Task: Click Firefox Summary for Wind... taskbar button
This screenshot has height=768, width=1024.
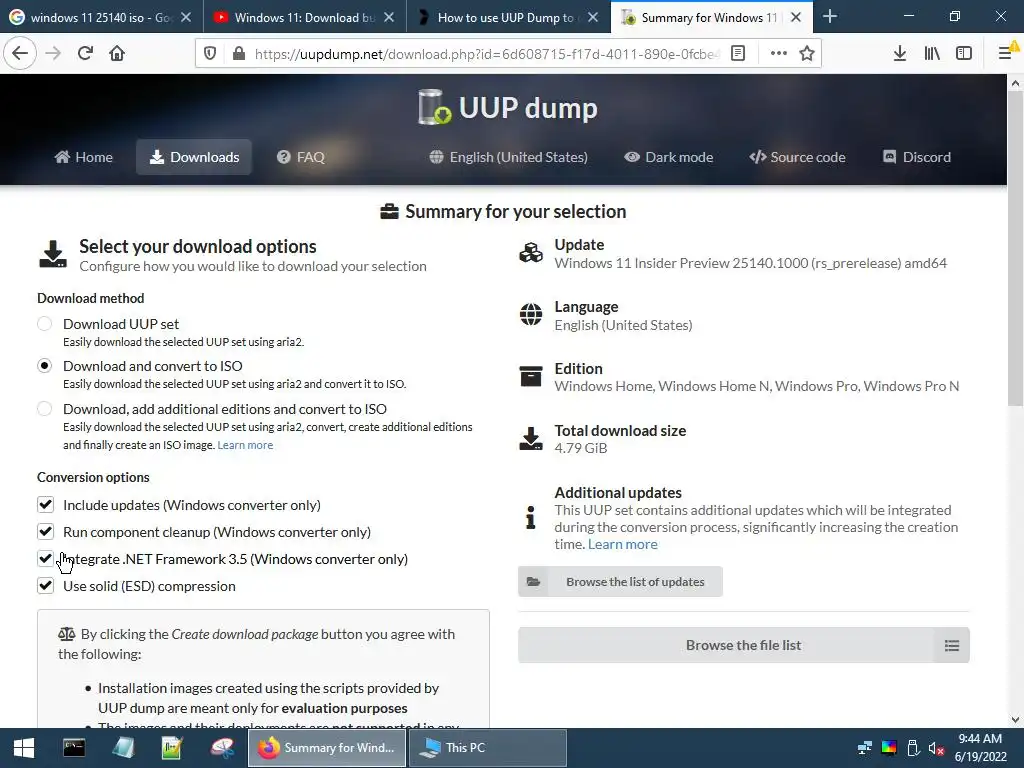Action: coord(327,748)
